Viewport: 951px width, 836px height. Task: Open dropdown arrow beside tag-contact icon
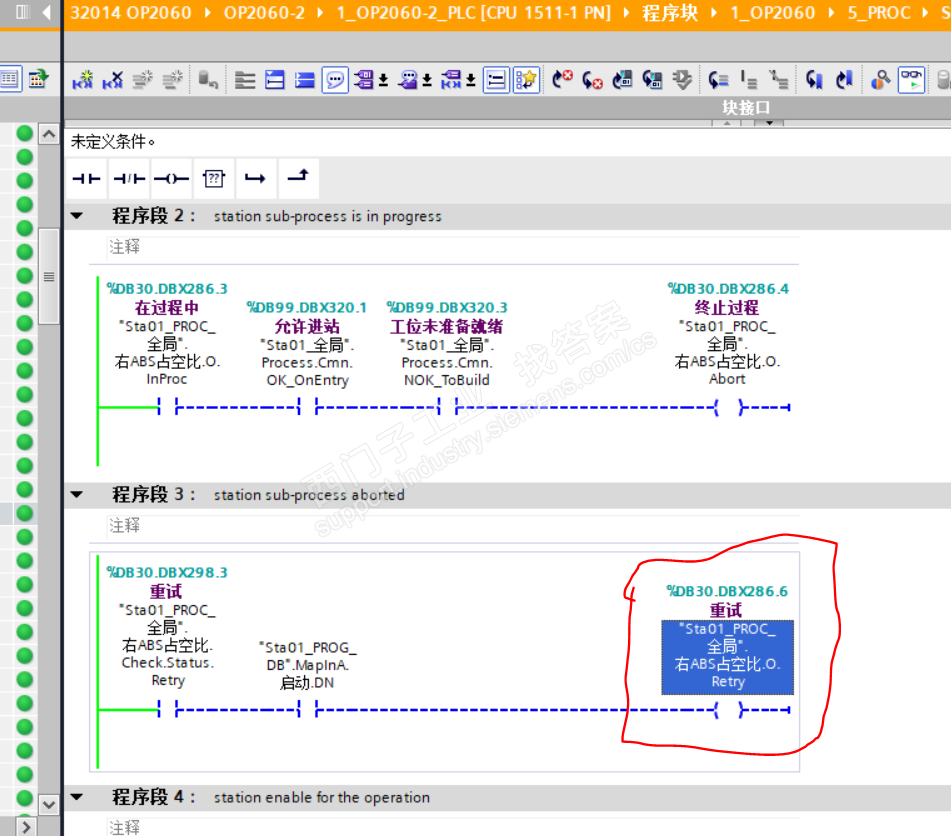coord(471,80)
